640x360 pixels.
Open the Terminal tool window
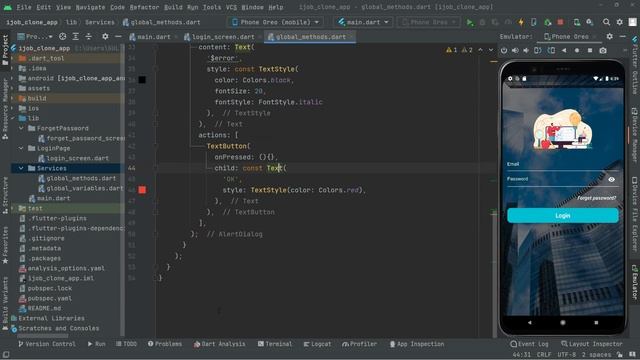[x=275, y=344]
